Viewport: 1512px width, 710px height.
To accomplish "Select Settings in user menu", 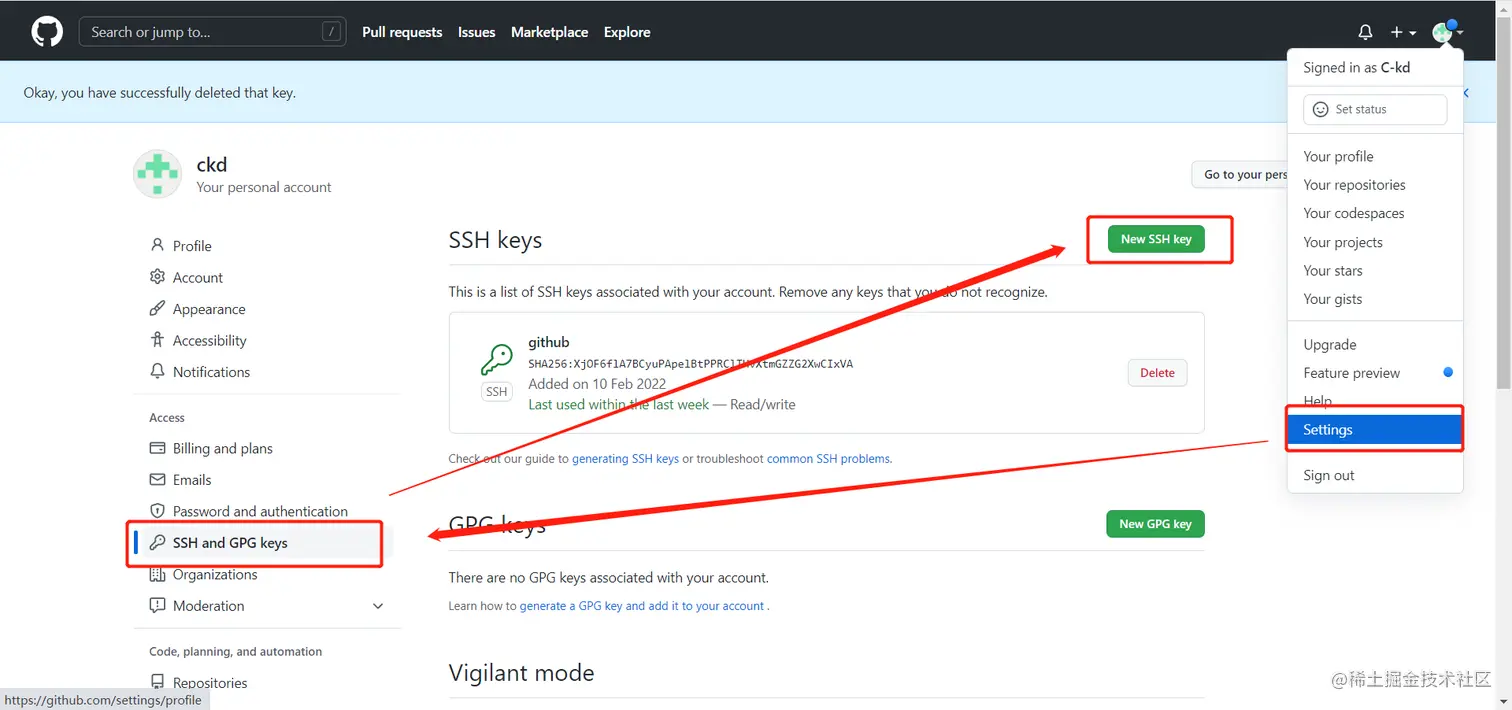I will 1375,430.
